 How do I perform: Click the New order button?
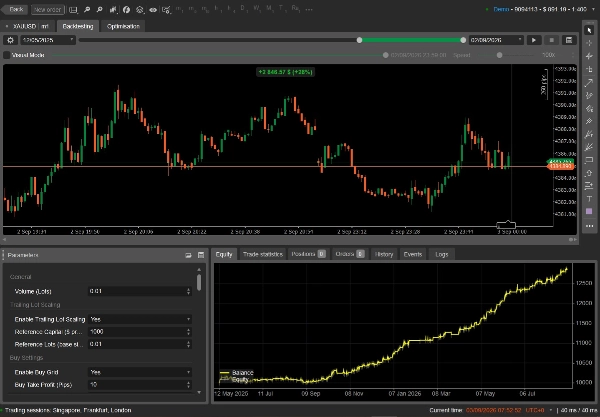(47, 10)
